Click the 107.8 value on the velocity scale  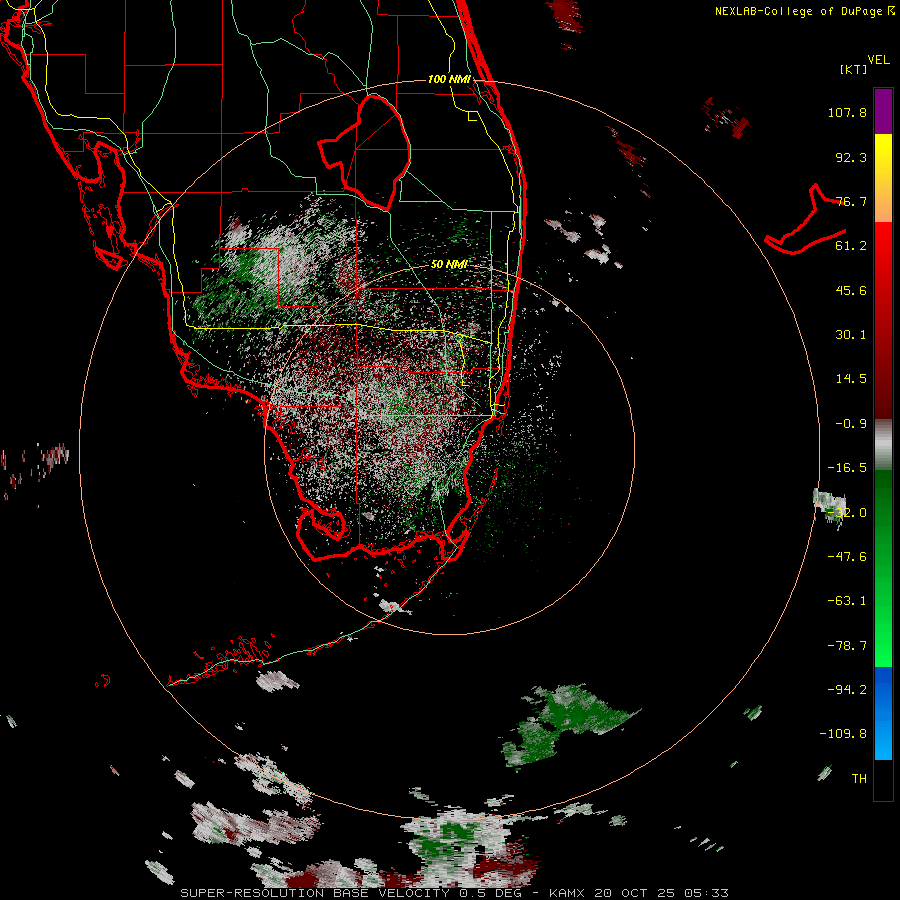click(x=847, y=112)
